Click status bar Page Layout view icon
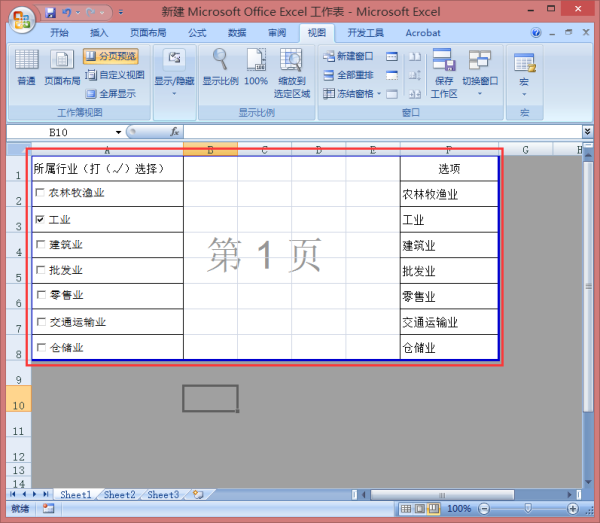 pos(420,508)
